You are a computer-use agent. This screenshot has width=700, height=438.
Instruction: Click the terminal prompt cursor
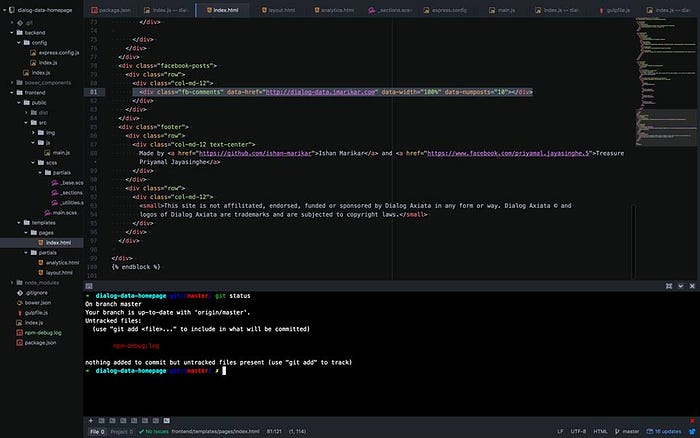224,371
